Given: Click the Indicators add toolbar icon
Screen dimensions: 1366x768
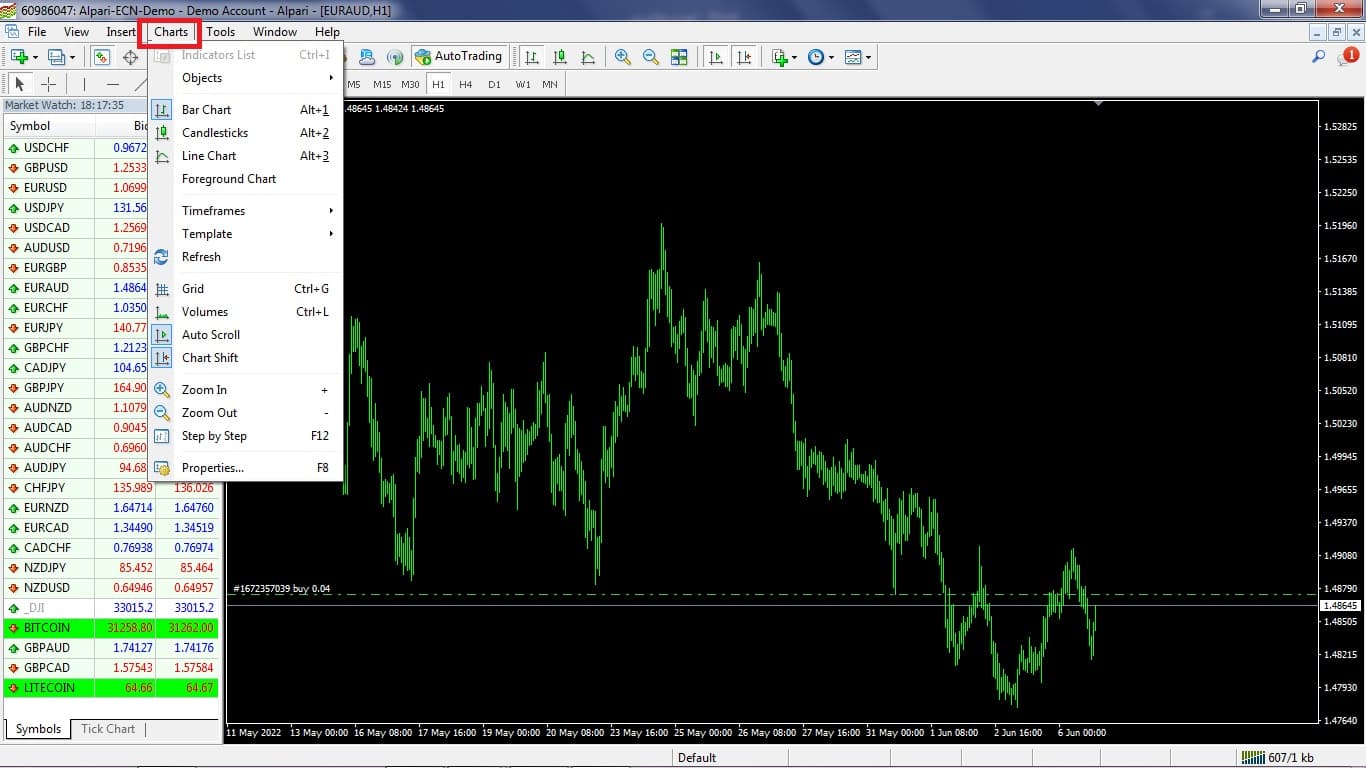Looking at the screenshot, I should tap(780, 57).
